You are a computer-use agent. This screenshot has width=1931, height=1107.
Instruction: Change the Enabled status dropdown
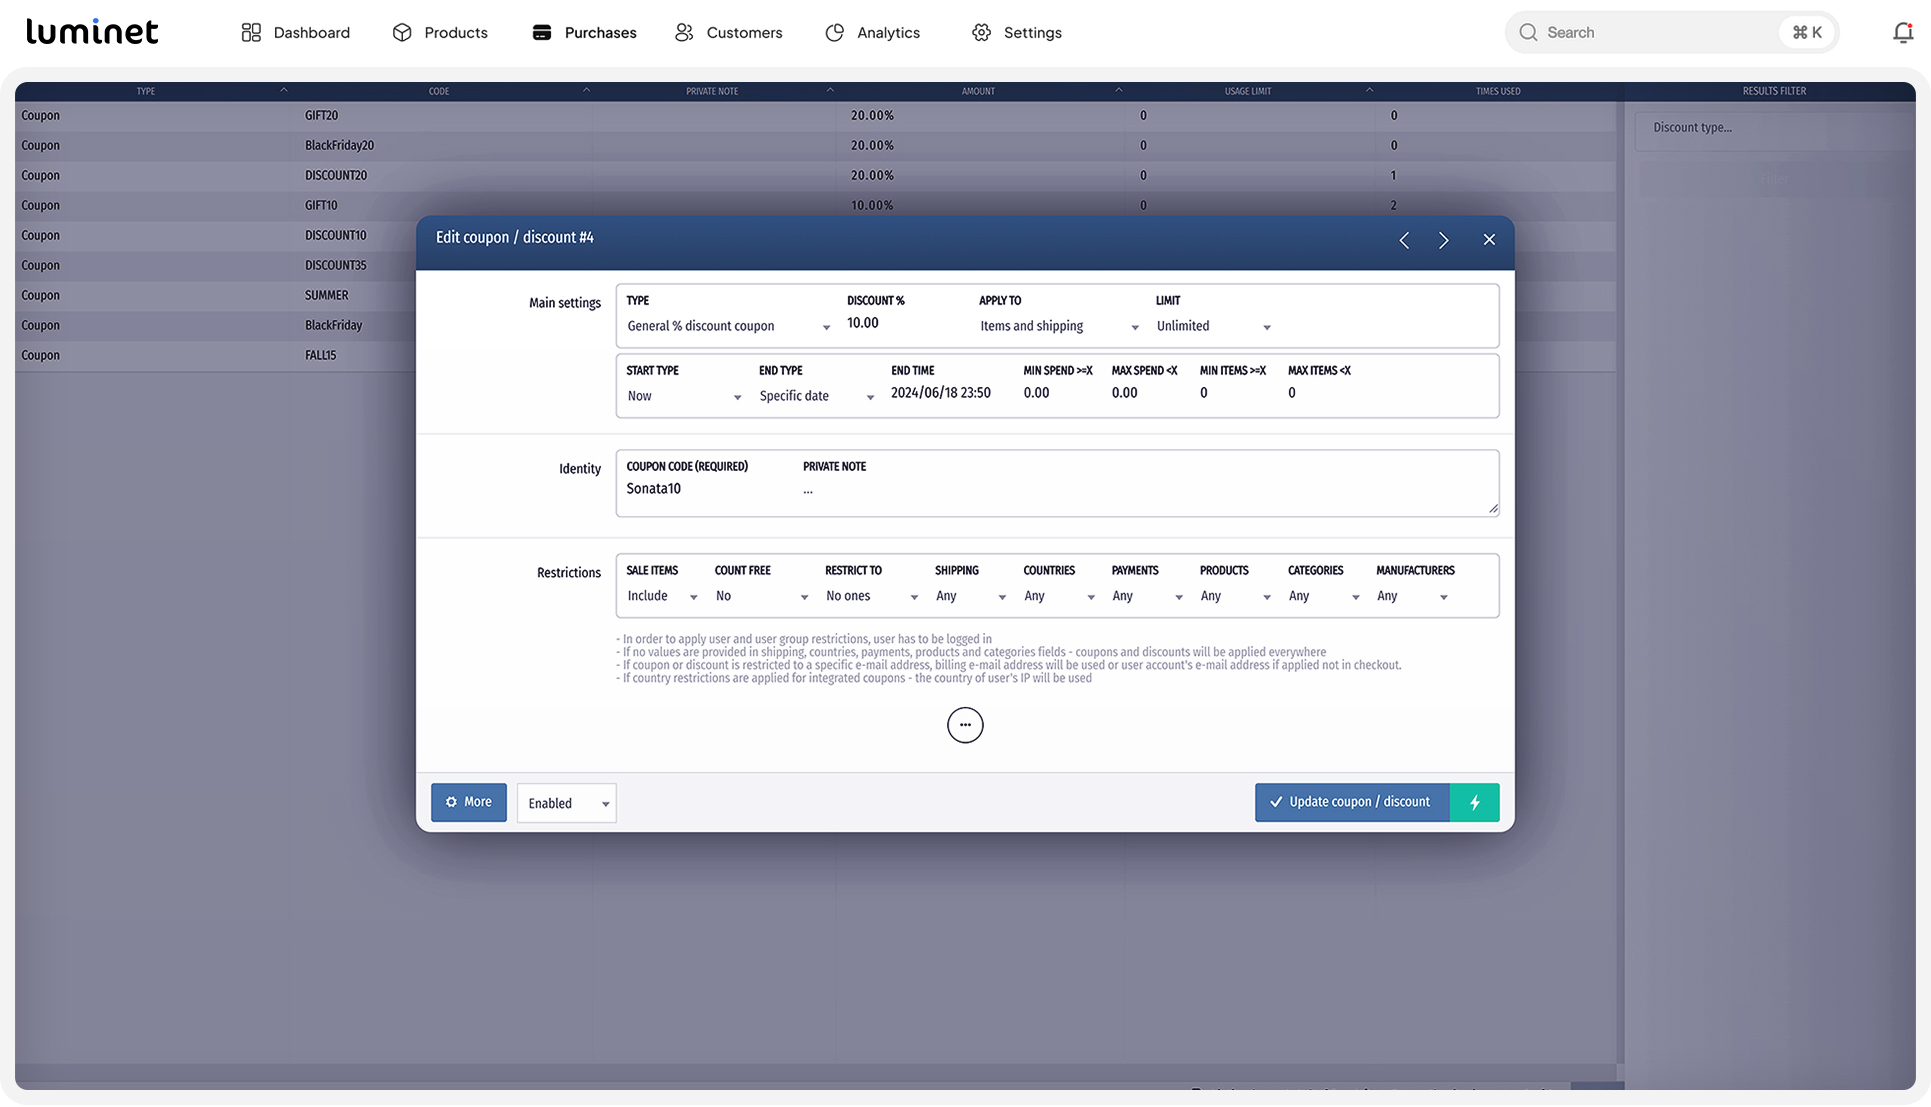pyautogui.click(x=567, y=803)
